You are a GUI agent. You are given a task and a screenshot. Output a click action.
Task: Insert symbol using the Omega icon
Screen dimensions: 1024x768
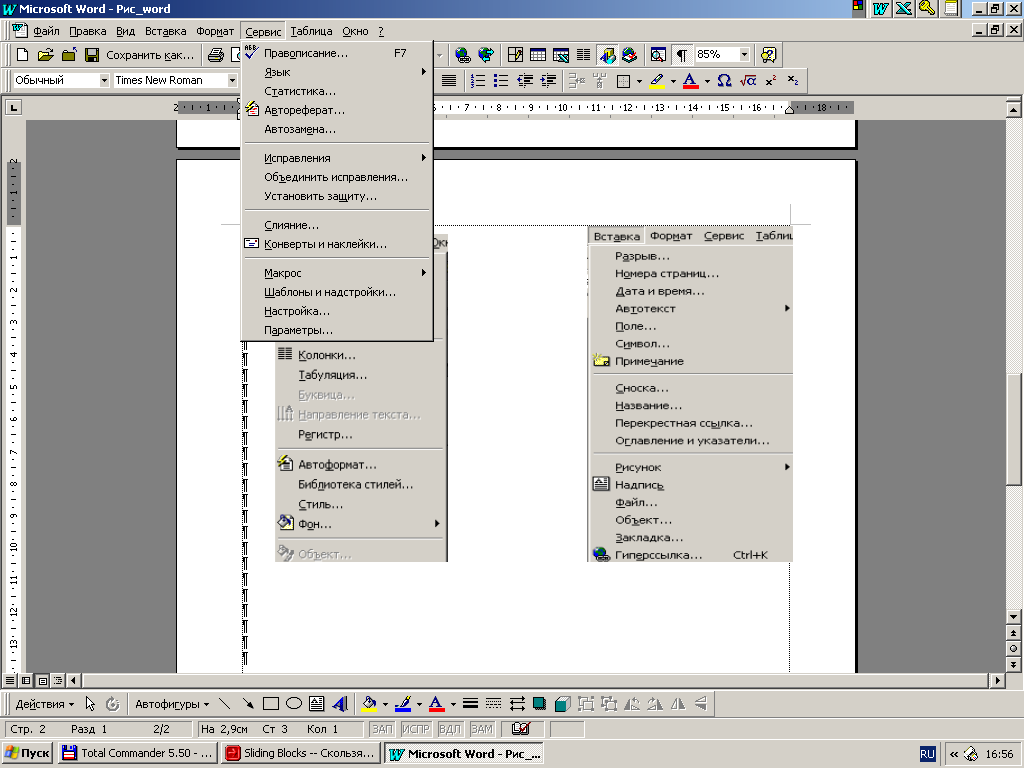(x=724, y=80)
